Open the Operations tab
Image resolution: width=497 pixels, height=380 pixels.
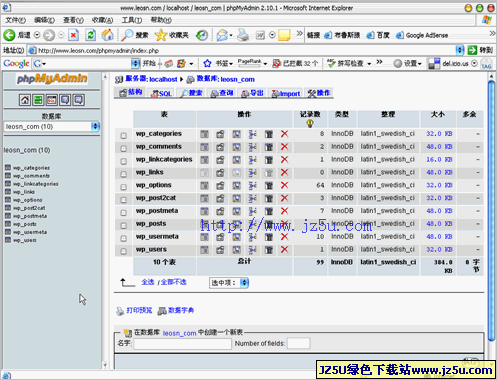319,93
